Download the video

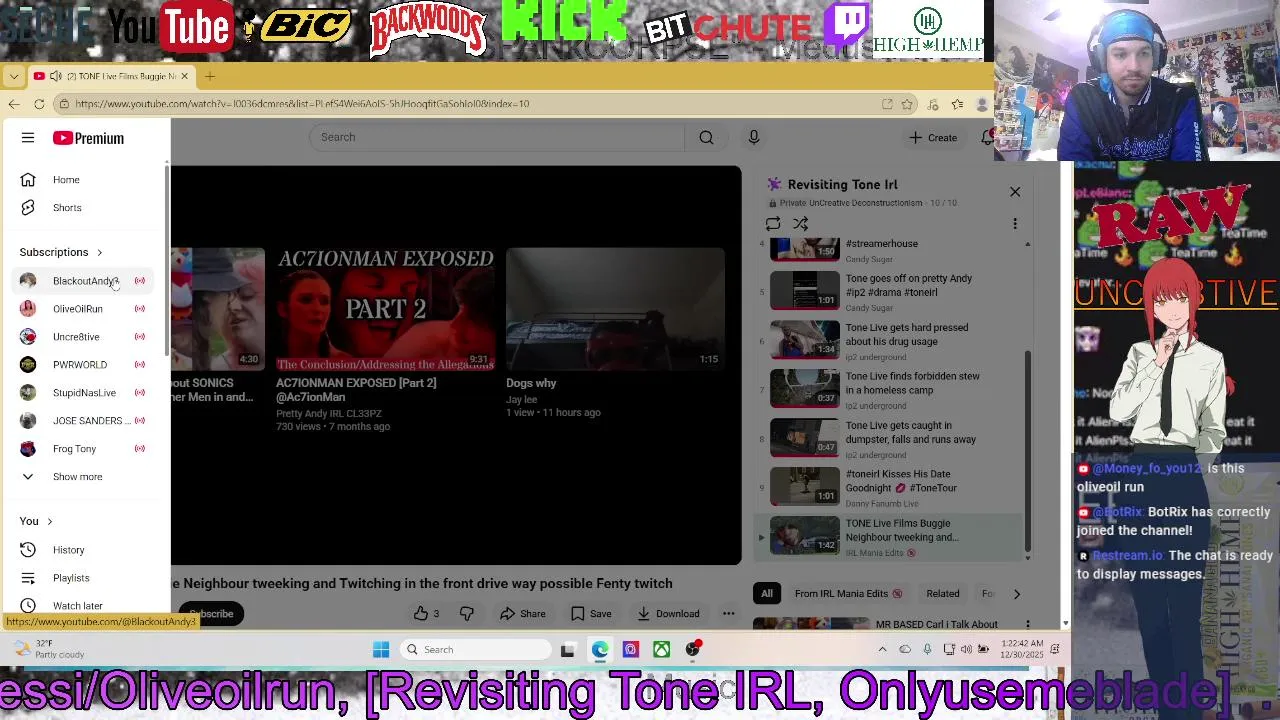click(669, 613)
